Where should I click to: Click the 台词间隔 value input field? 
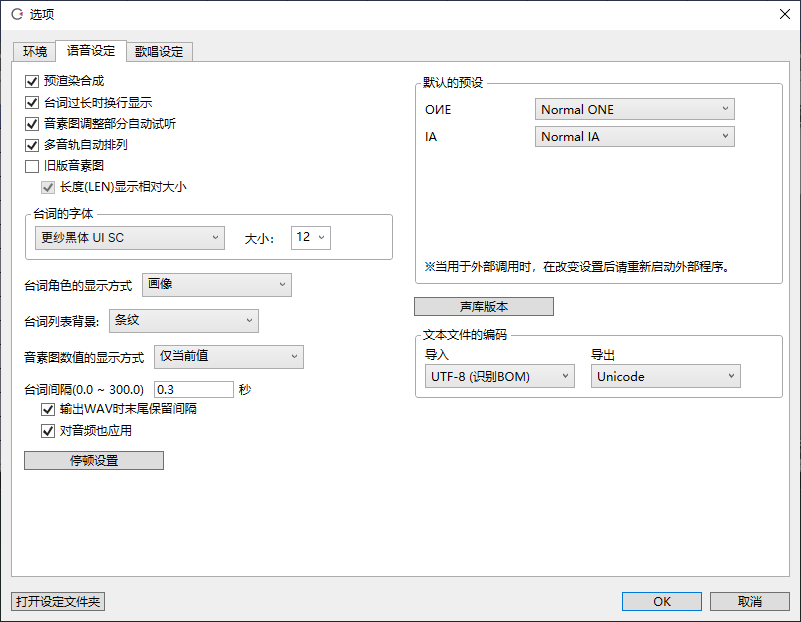click(x=193, y=389)
